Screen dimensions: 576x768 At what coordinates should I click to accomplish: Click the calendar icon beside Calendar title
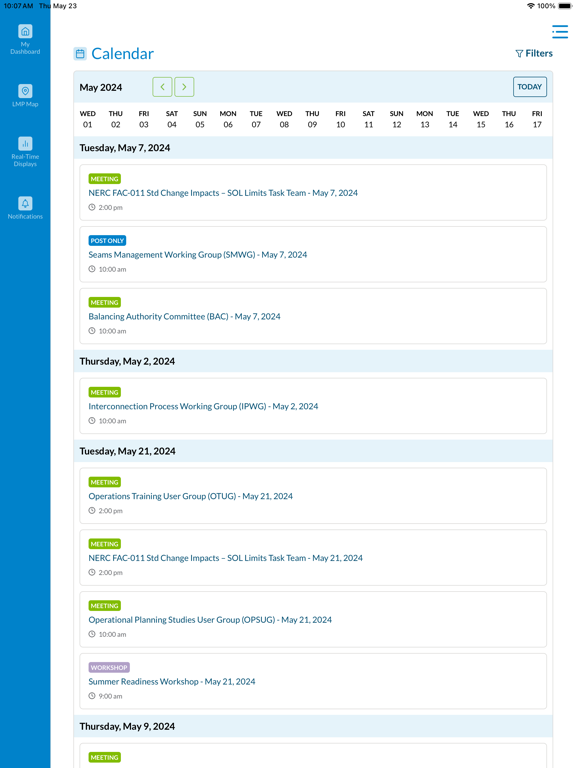[x=80, y=54]
